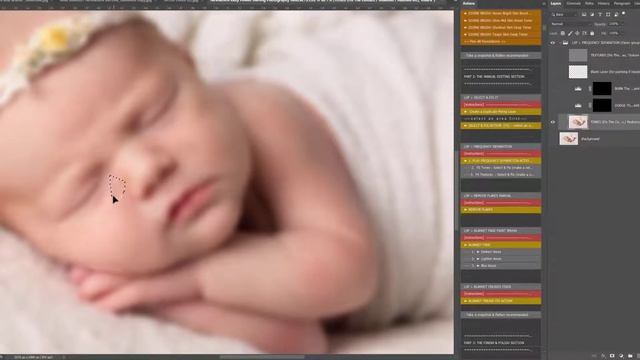640x360 pixels.
Task: Select FS Tones Select & Fix action
Action: click(x=501, y=168)
